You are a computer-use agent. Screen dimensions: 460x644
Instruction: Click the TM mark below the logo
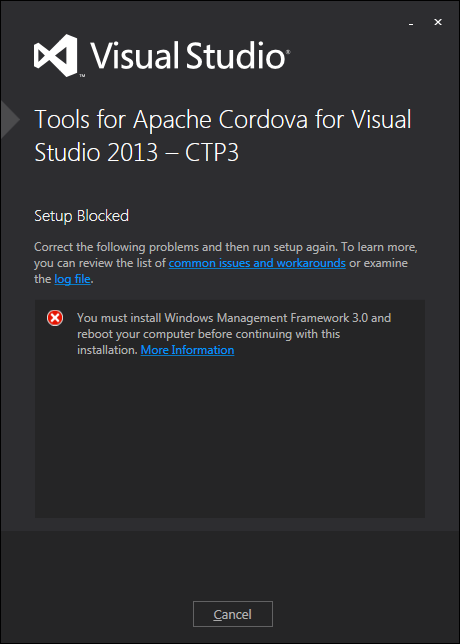(82, 76)
